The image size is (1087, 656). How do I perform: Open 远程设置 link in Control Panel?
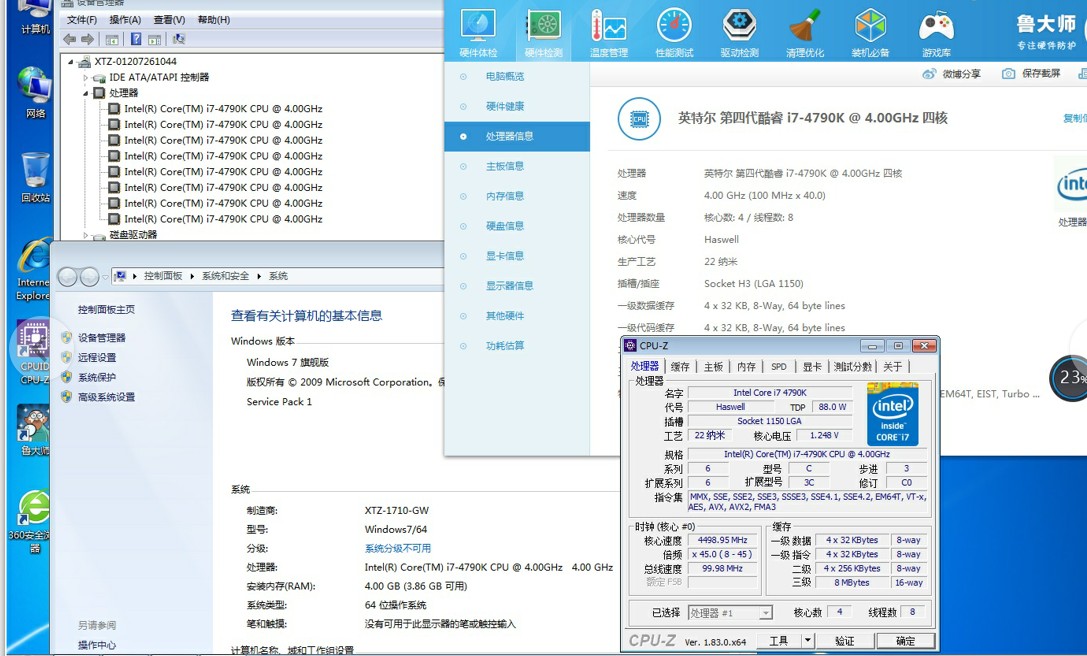click(x=97, y=358)
